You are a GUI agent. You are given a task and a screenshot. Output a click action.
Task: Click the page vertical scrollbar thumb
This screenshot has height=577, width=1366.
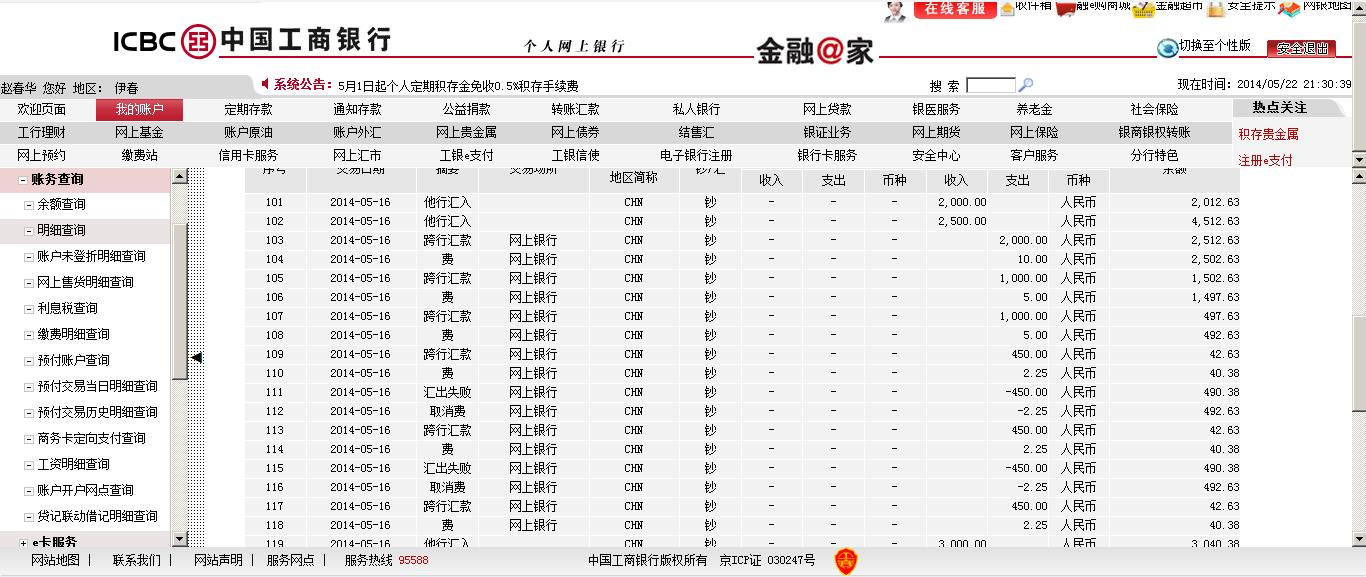1358,362
